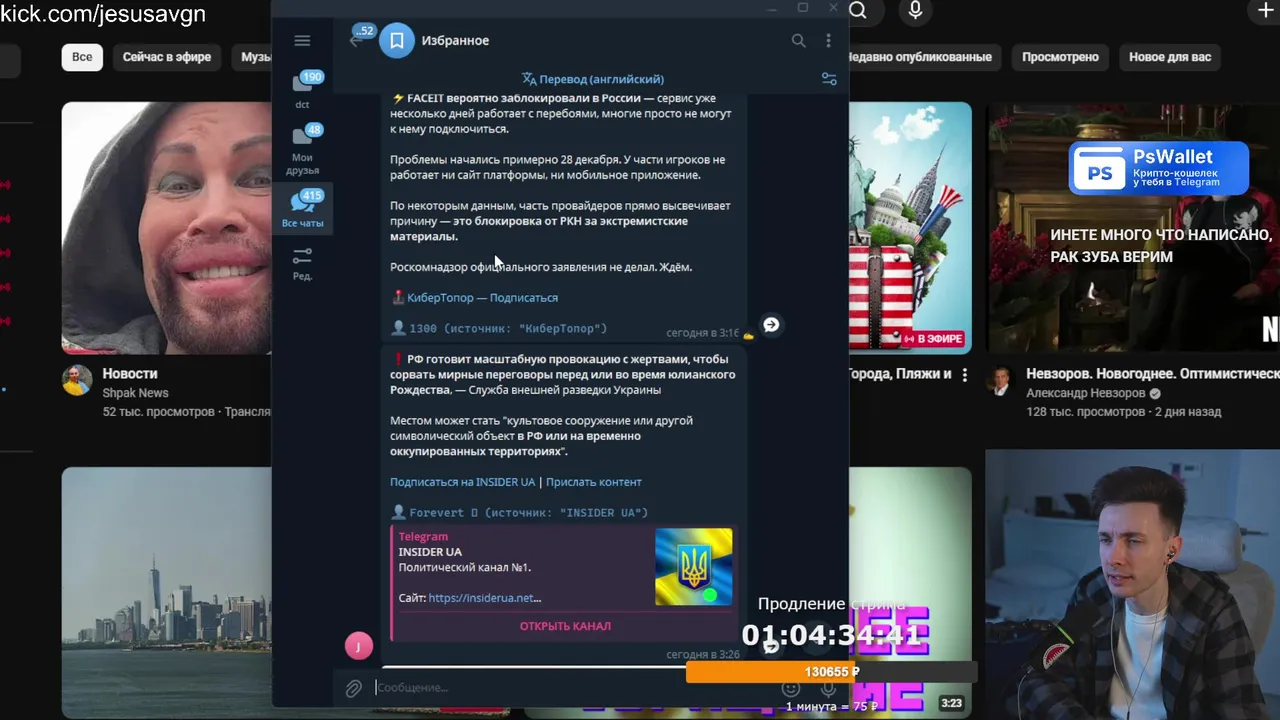Open translation settings icon next to translate bar
The height and width of the screenshot is (720, 1280).
coord(829,79)
